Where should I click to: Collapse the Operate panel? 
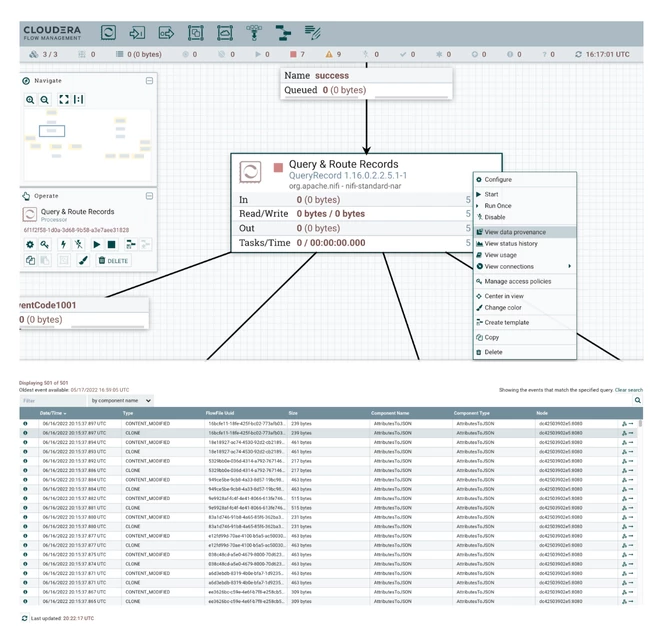(149, 196)
